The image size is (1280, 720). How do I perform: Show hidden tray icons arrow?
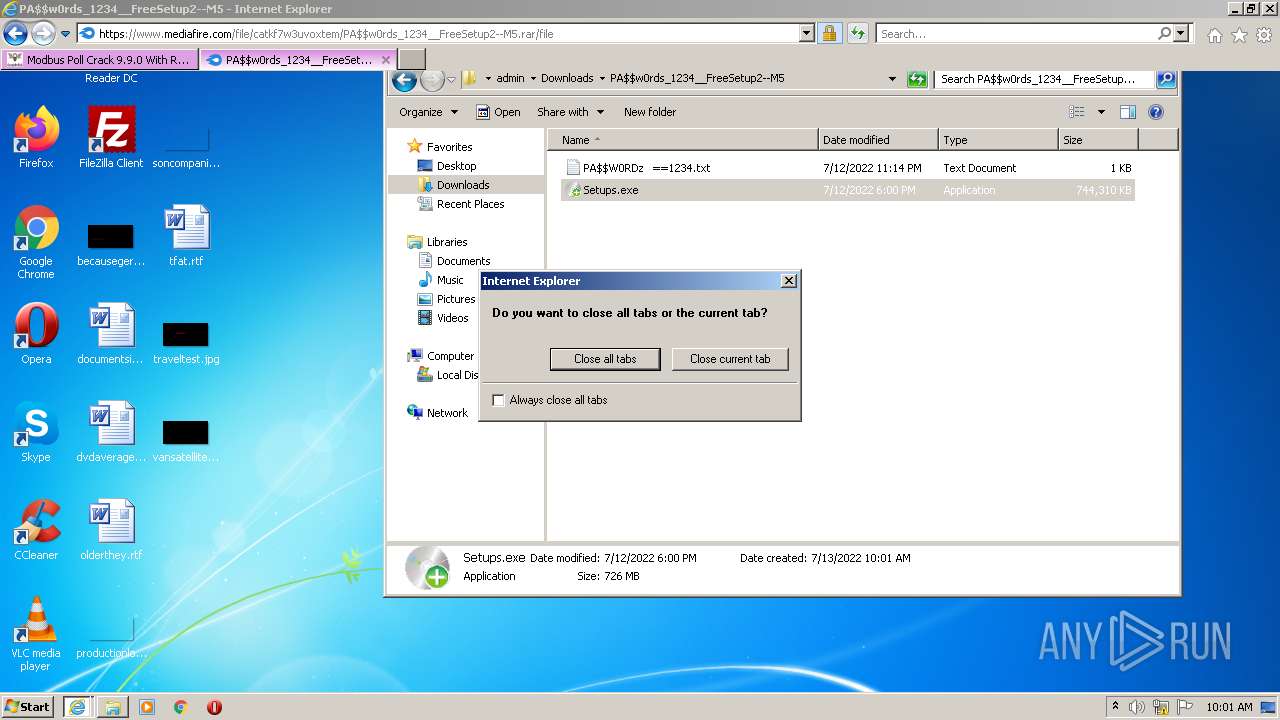click(x=1115, y=706)
